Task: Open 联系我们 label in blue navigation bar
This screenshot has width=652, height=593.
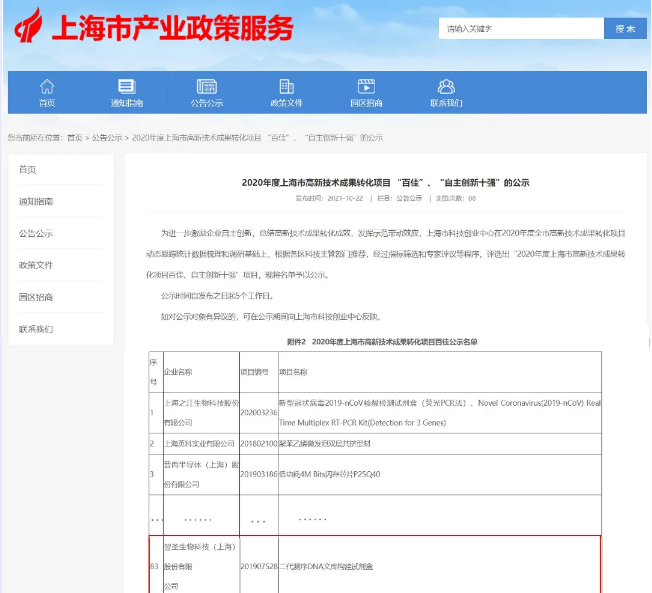Action: pos(446,103)
